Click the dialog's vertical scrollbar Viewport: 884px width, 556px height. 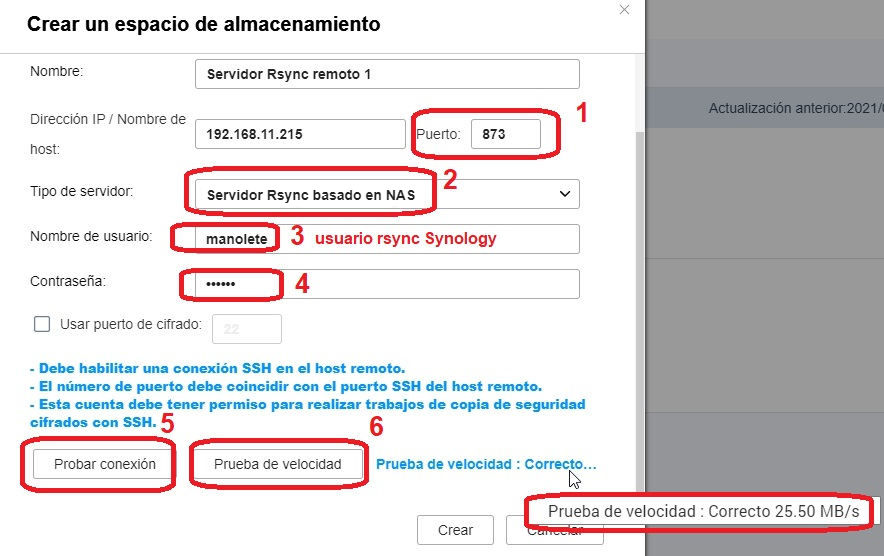click(x=639, y=250)
